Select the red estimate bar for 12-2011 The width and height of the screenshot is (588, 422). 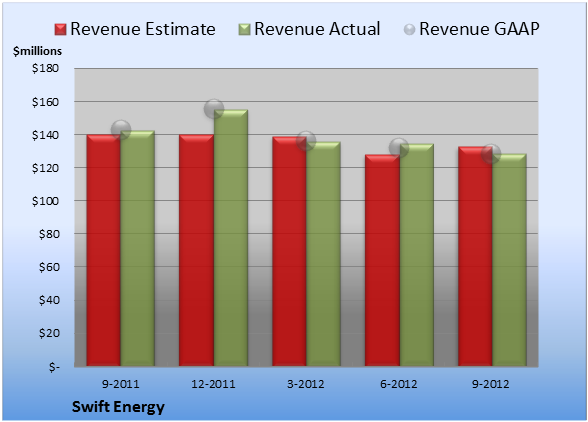coord(196,250)
